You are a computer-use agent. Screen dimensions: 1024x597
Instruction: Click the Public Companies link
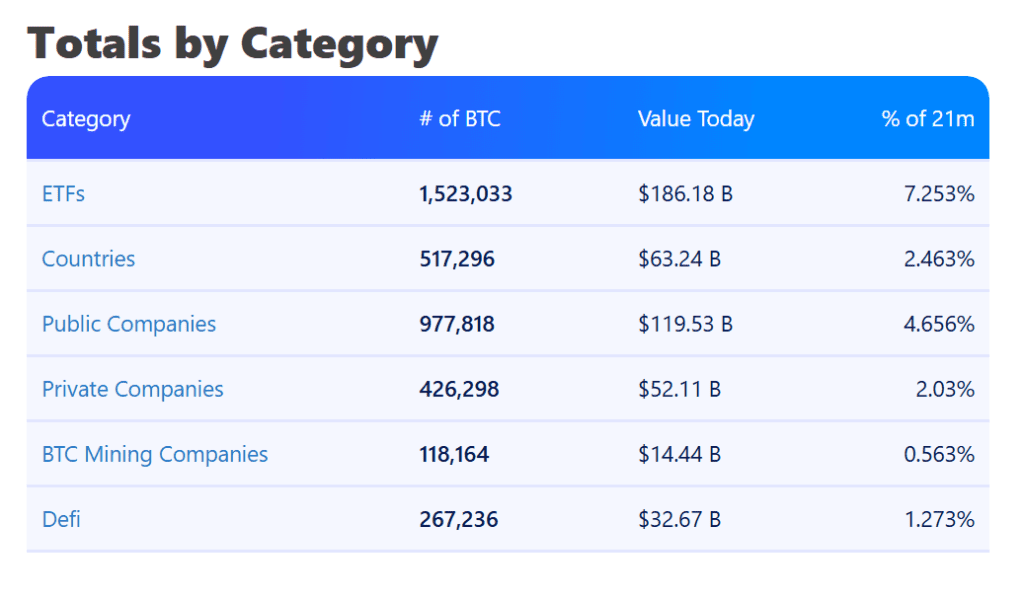click(x=129, y=324)
